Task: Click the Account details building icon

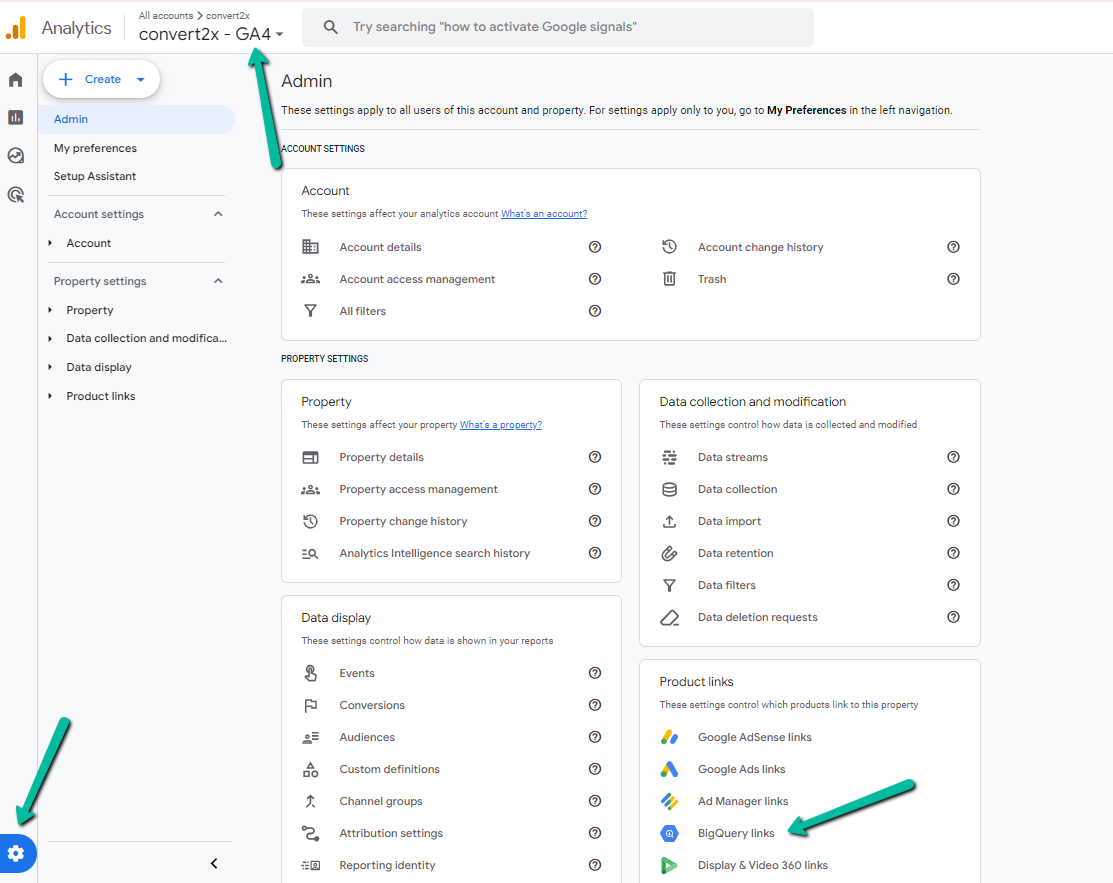Action: click(310, 247)
